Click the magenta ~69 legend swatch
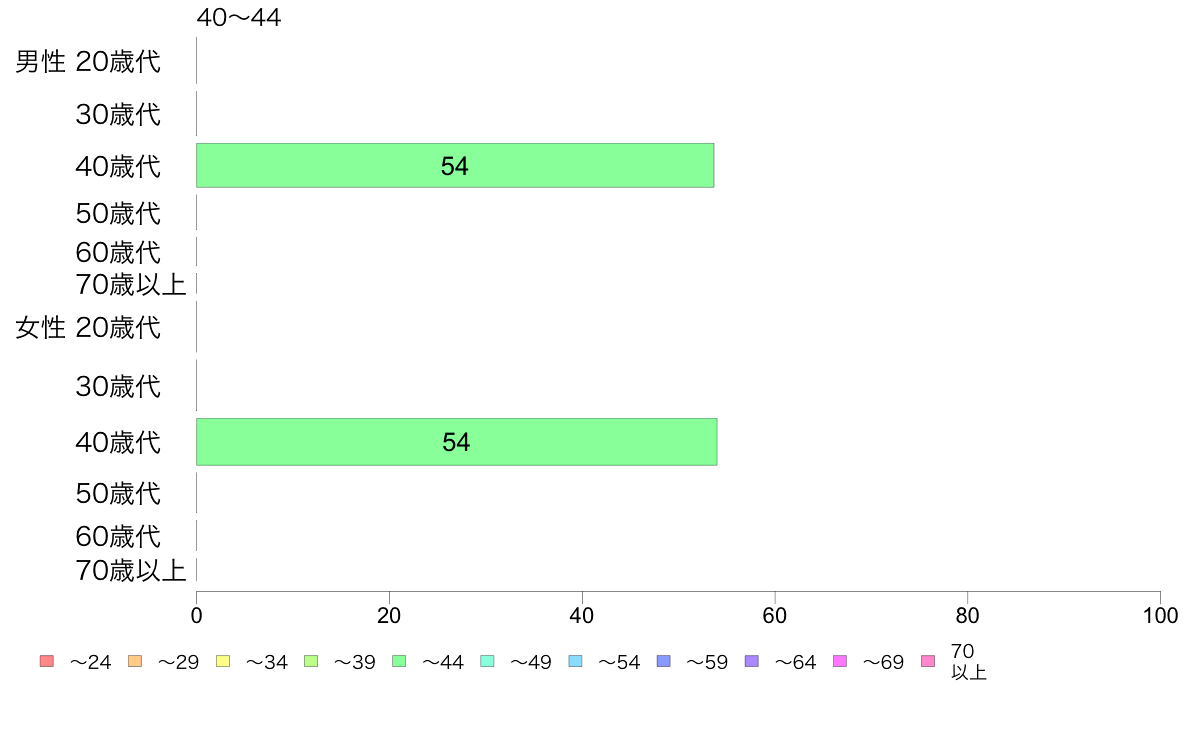1188x736 pixels. click(x=839, y=661)
